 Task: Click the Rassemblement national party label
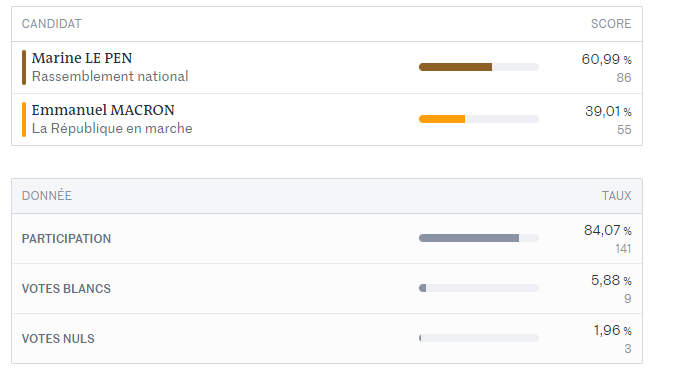click(x=110, y=76)
